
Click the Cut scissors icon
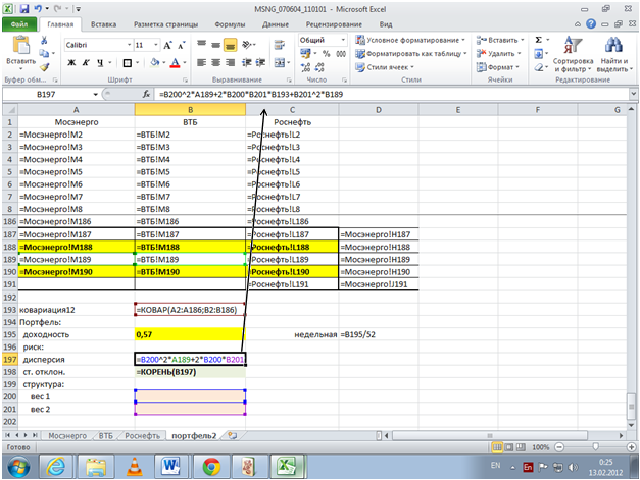click(44, 40)
